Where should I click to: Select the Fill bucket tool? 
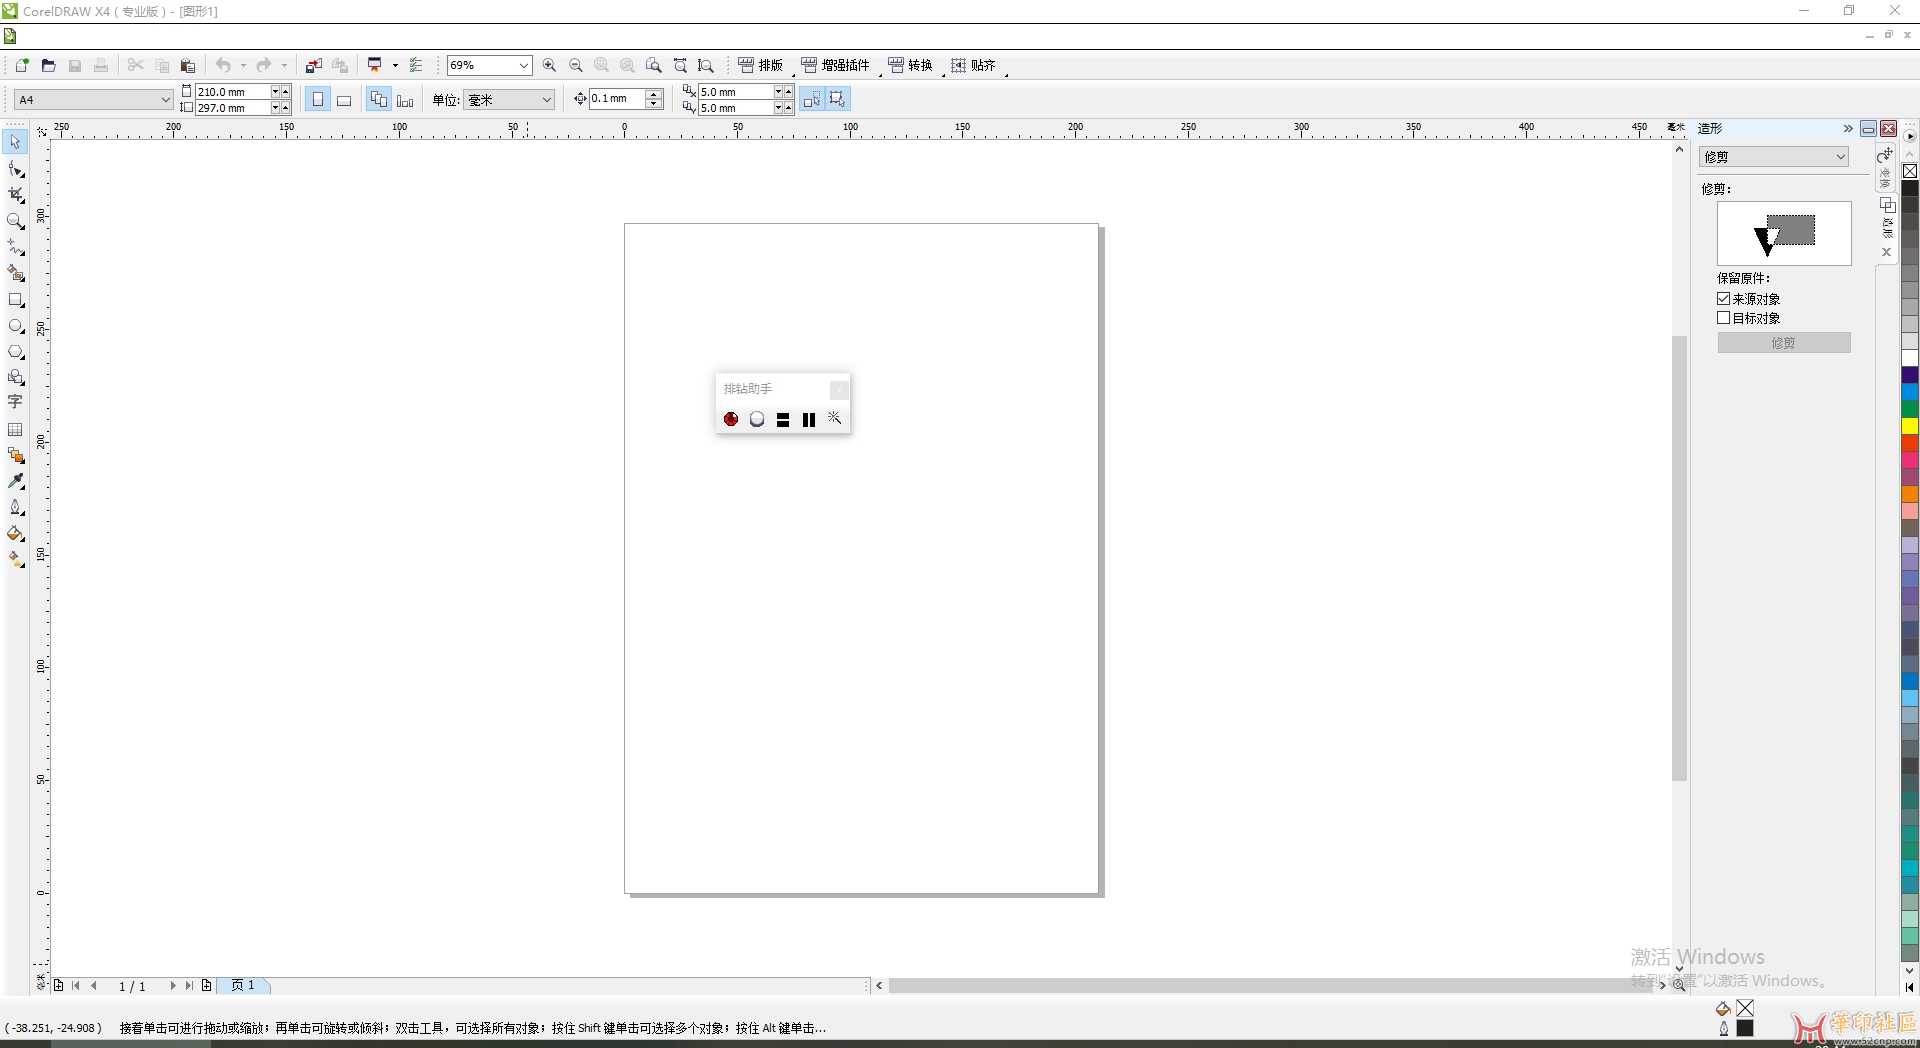(15, 533)
